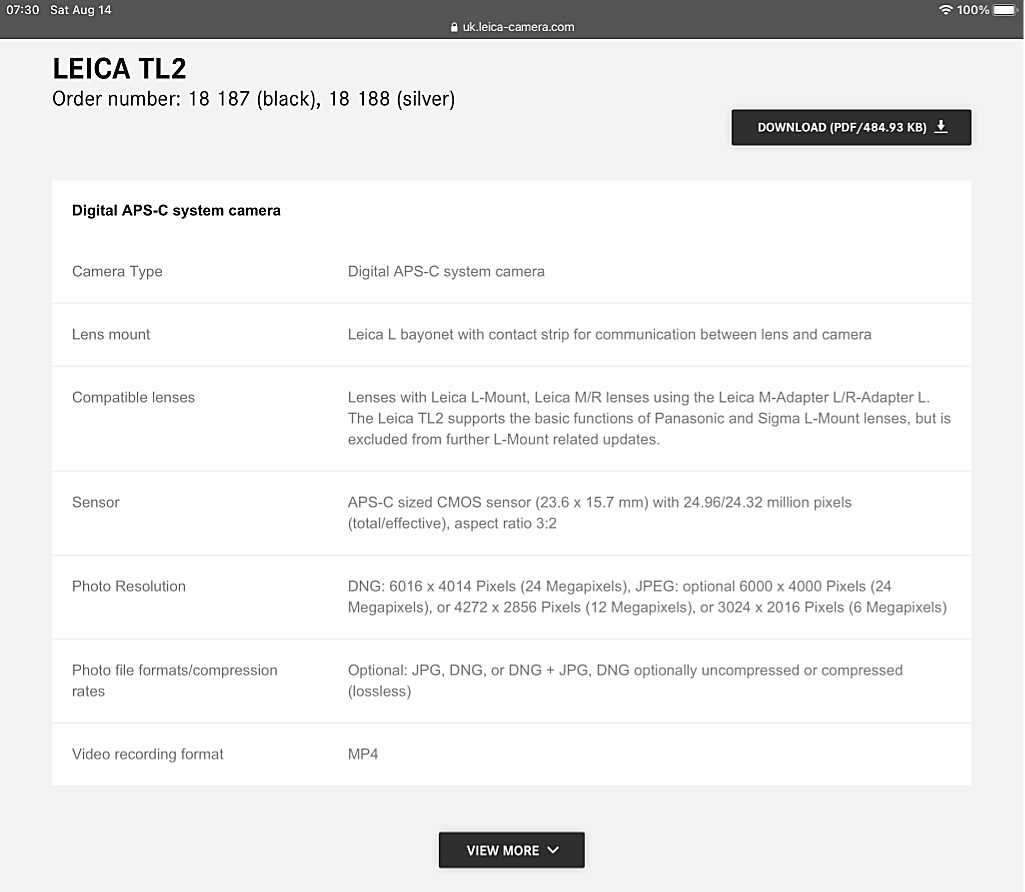The image size is (1025, 892).
Task: Select the Video recording format label
Action: point(148,754)
